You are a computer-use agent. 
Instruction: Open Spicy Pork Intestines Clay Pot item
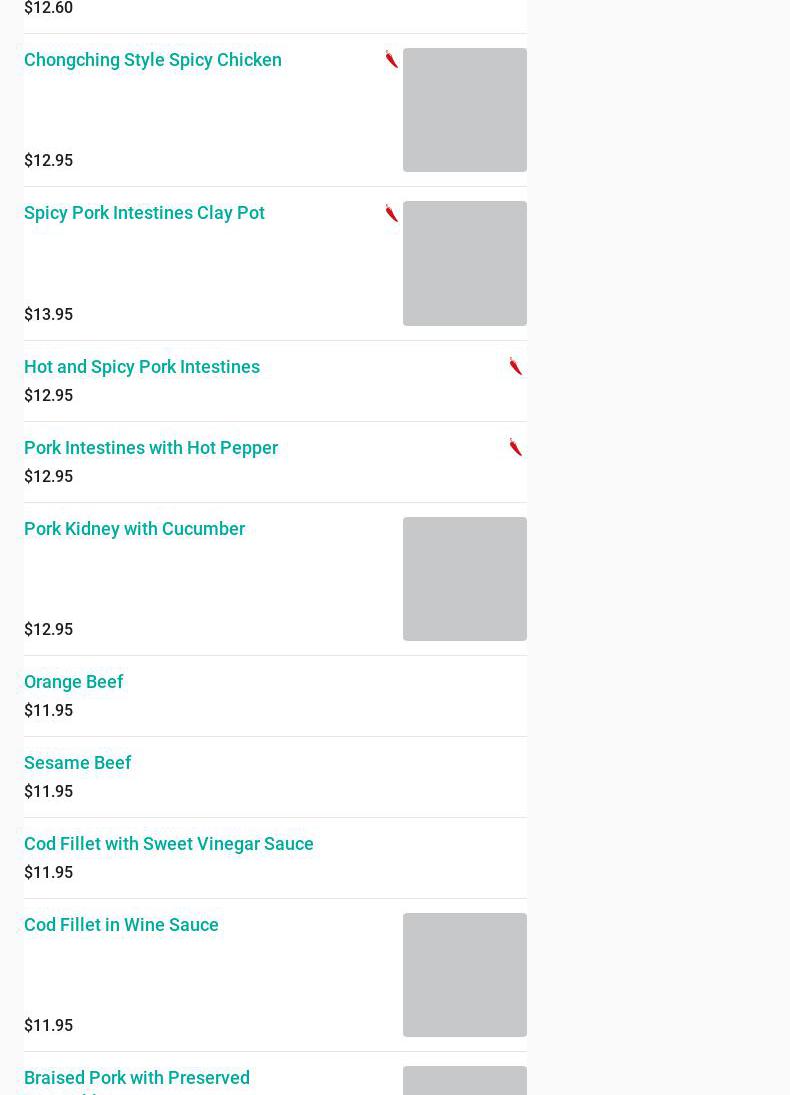click(144, 213)
